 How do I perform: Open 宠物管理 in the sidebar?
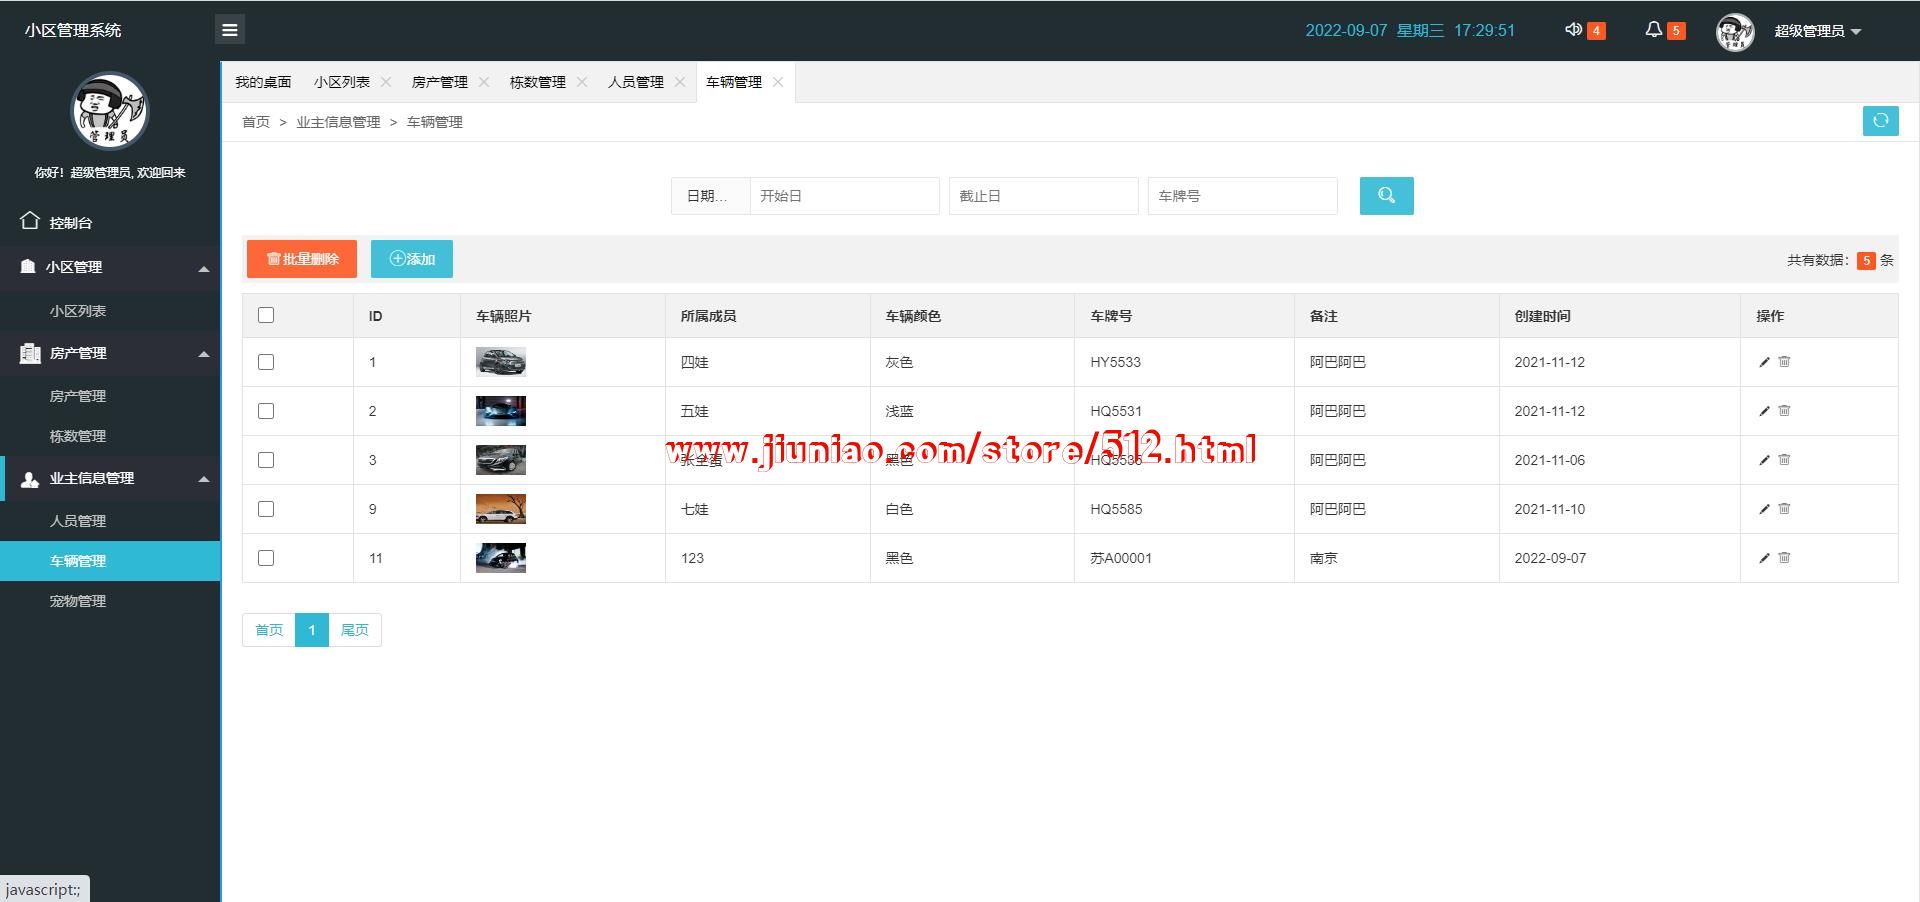(78, 601)
